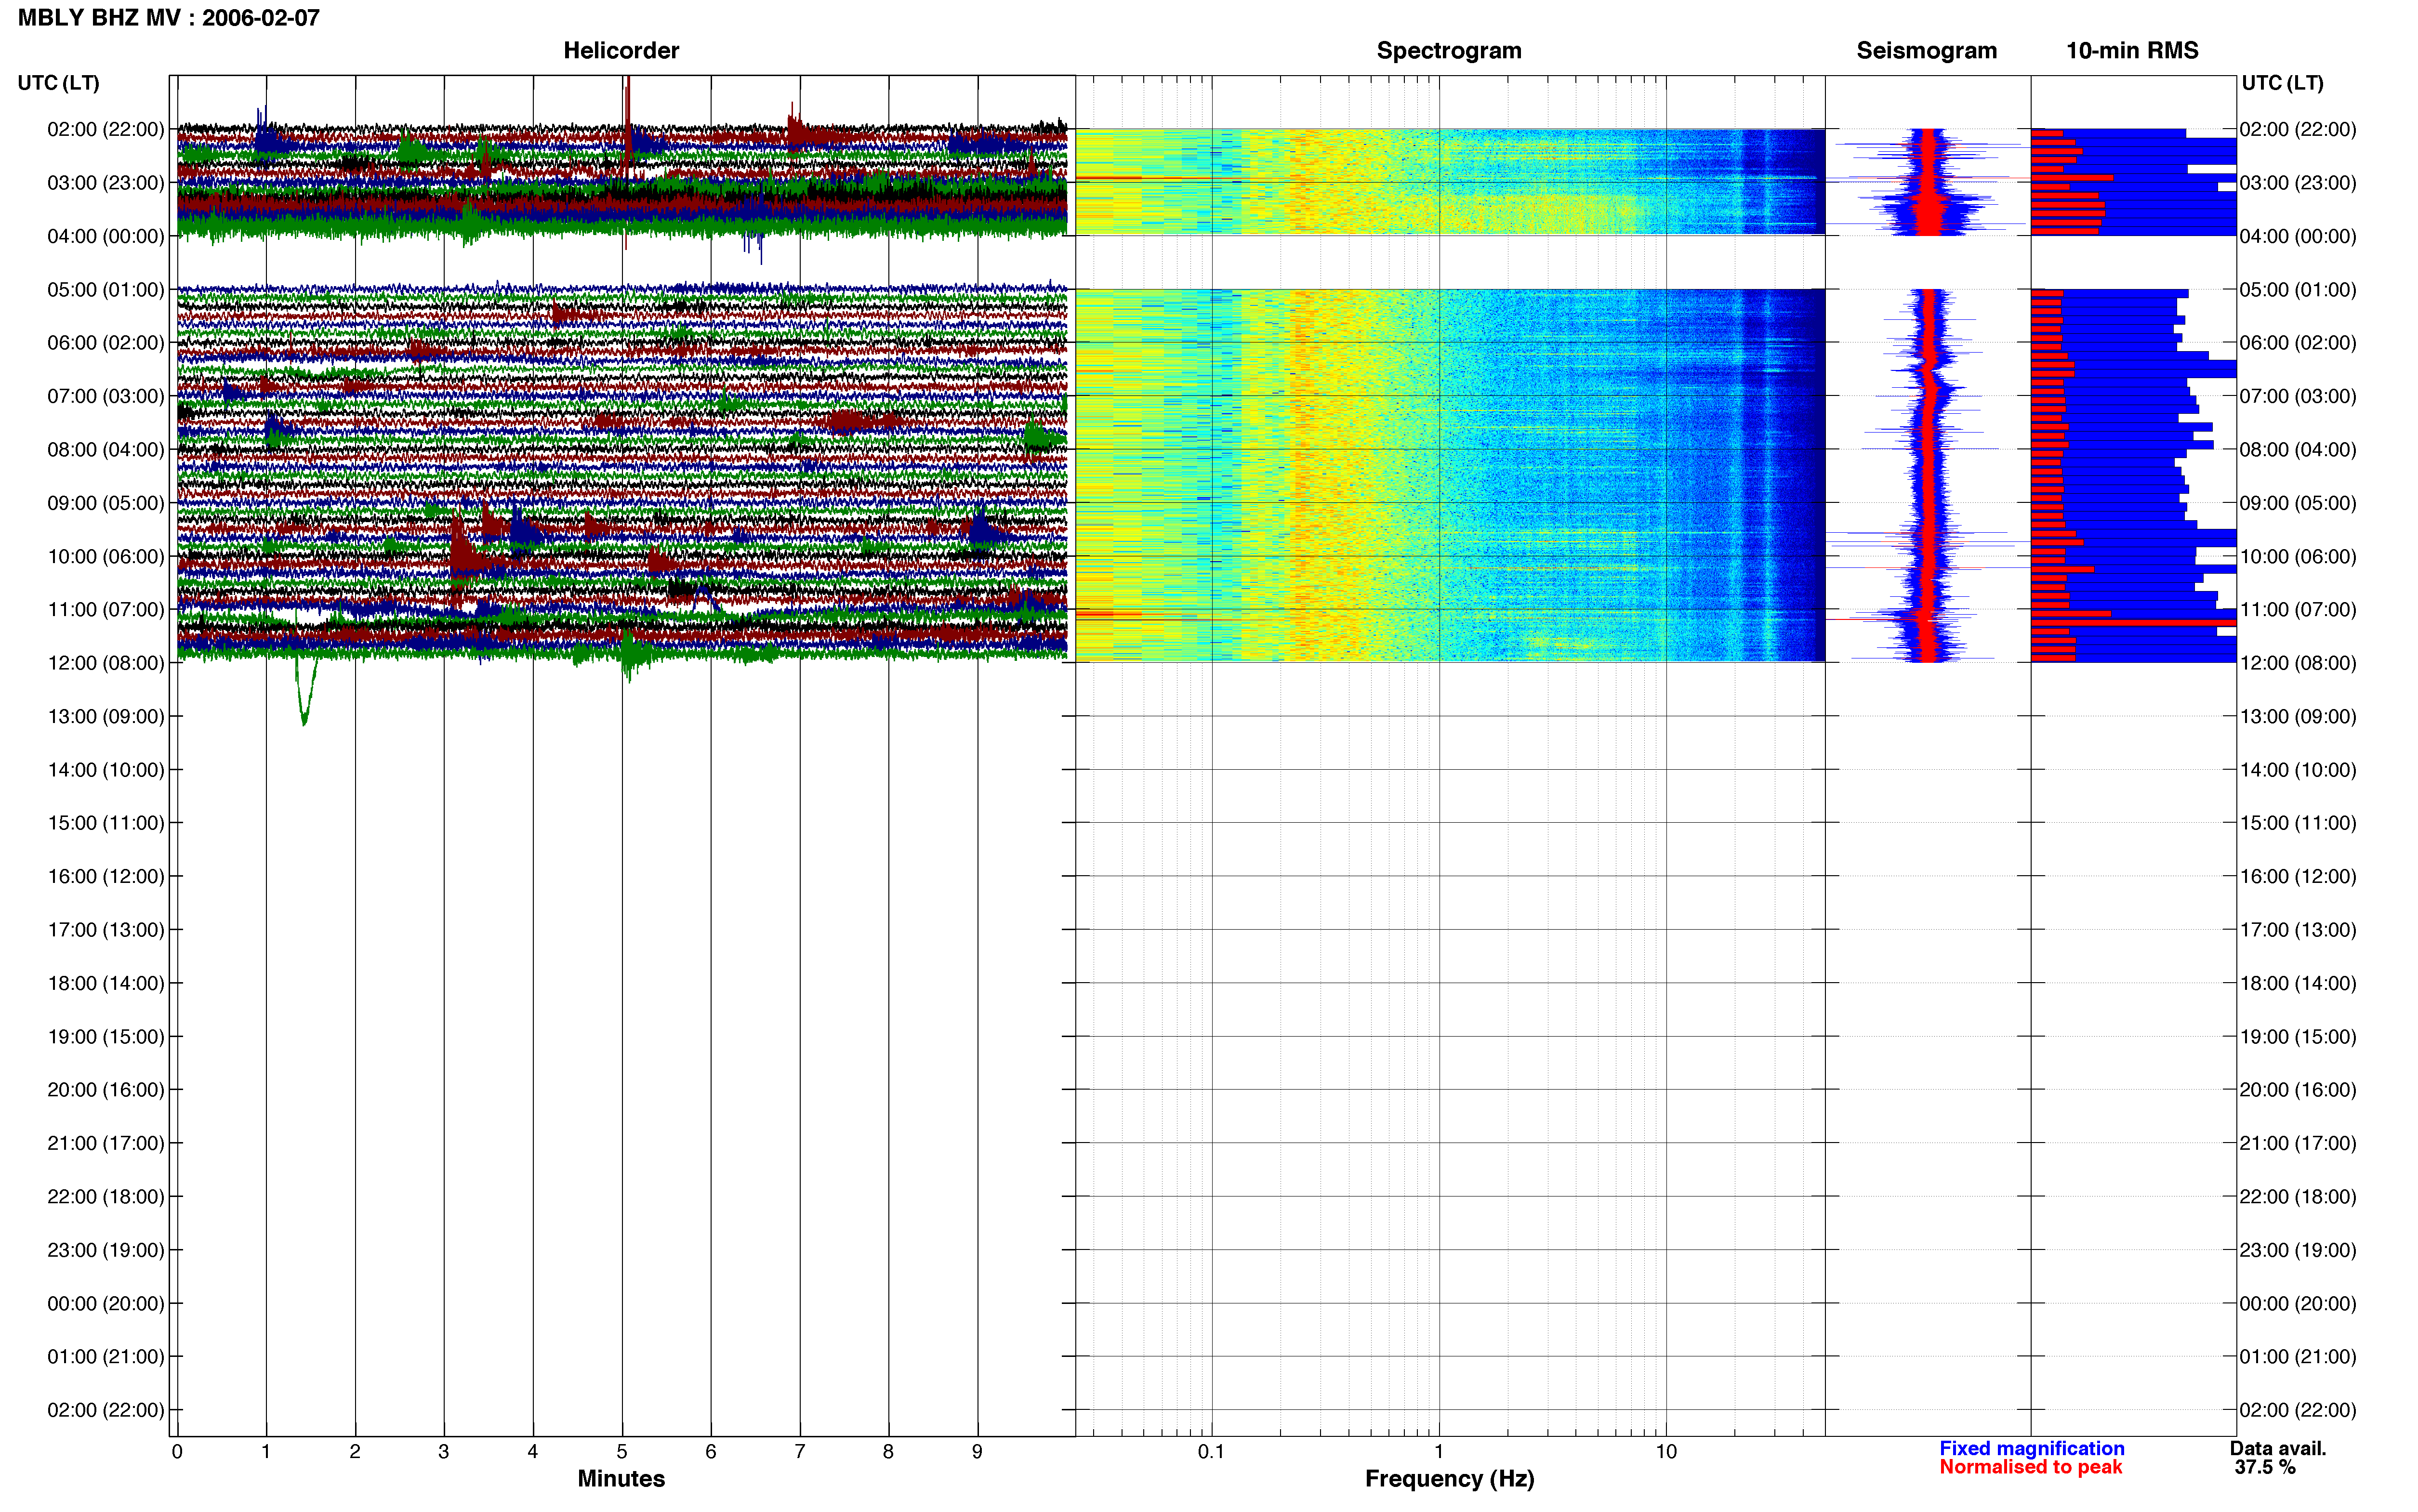Screen dimensions: 2418x1512
Task: Select the Minutes axis label under helicorder
Action: click(621, 1478)
